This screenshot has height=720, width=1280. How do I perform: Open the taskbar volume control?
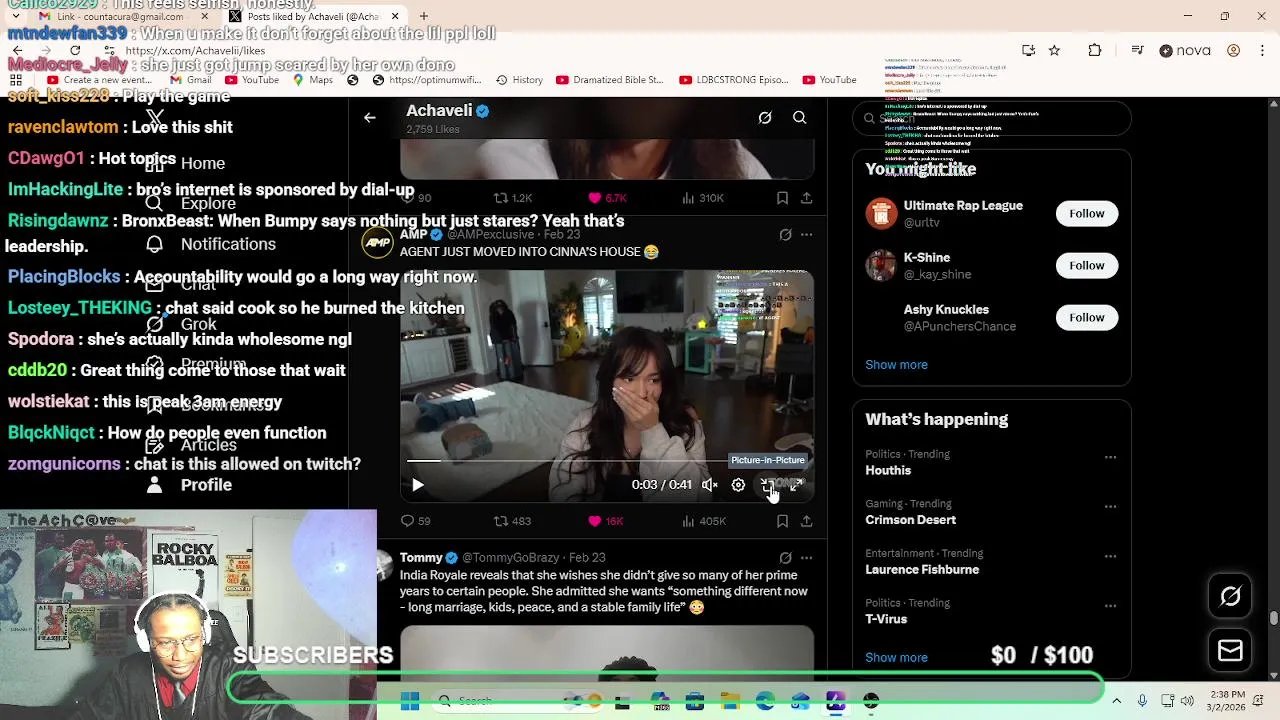pyautogui.click(x=1187, y=702)
